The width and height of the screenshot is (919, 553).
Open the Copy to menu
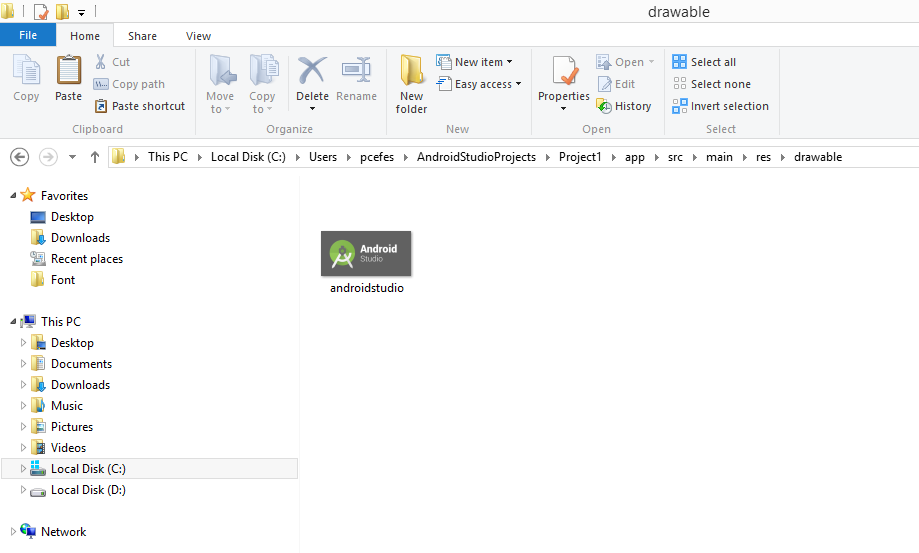[262, 85]
